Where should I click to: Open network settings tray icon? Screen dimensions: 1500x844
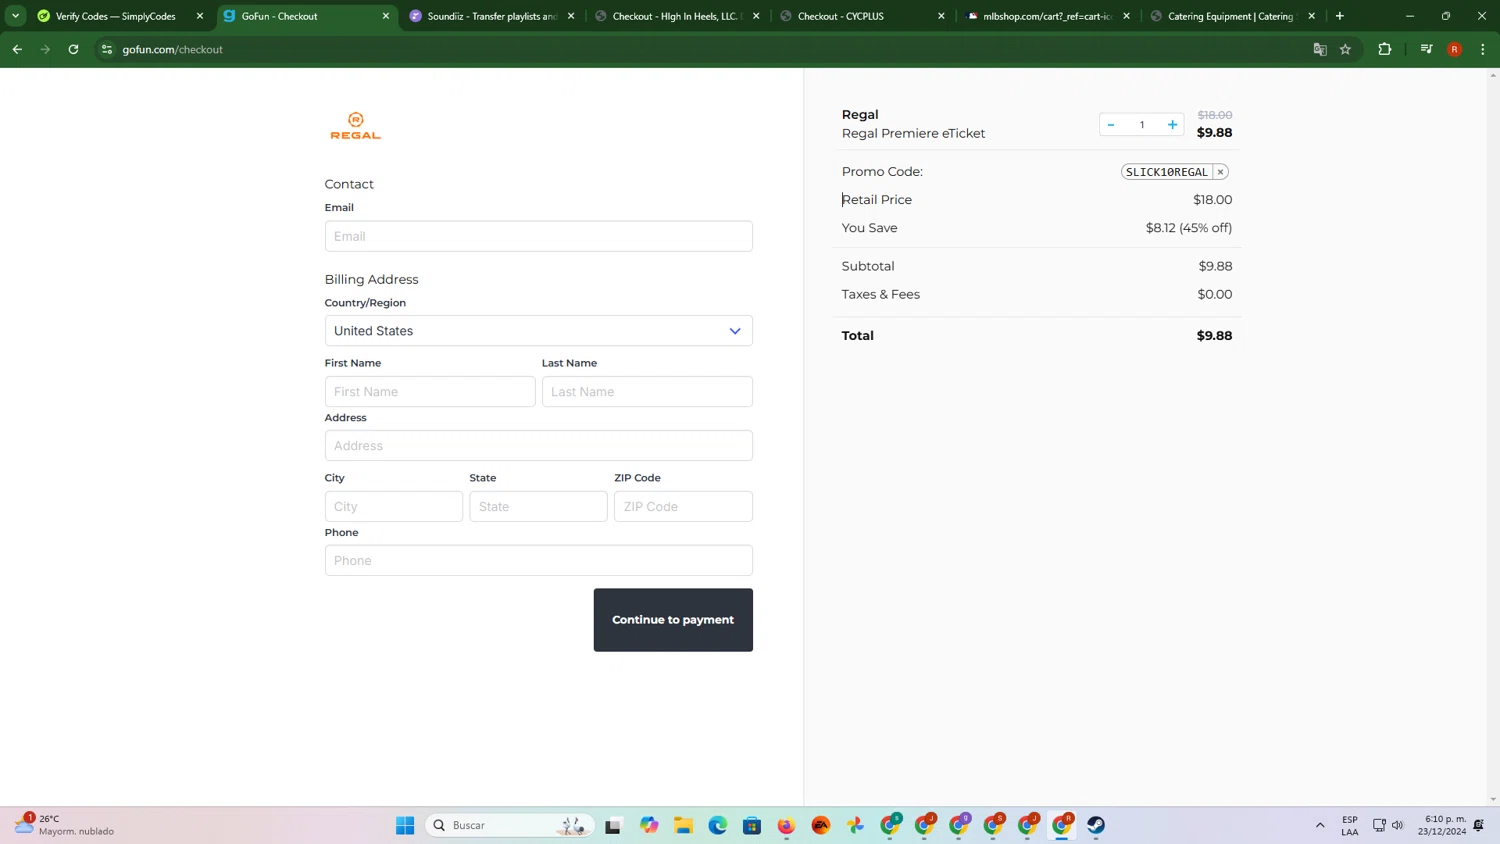(1379, 825)
